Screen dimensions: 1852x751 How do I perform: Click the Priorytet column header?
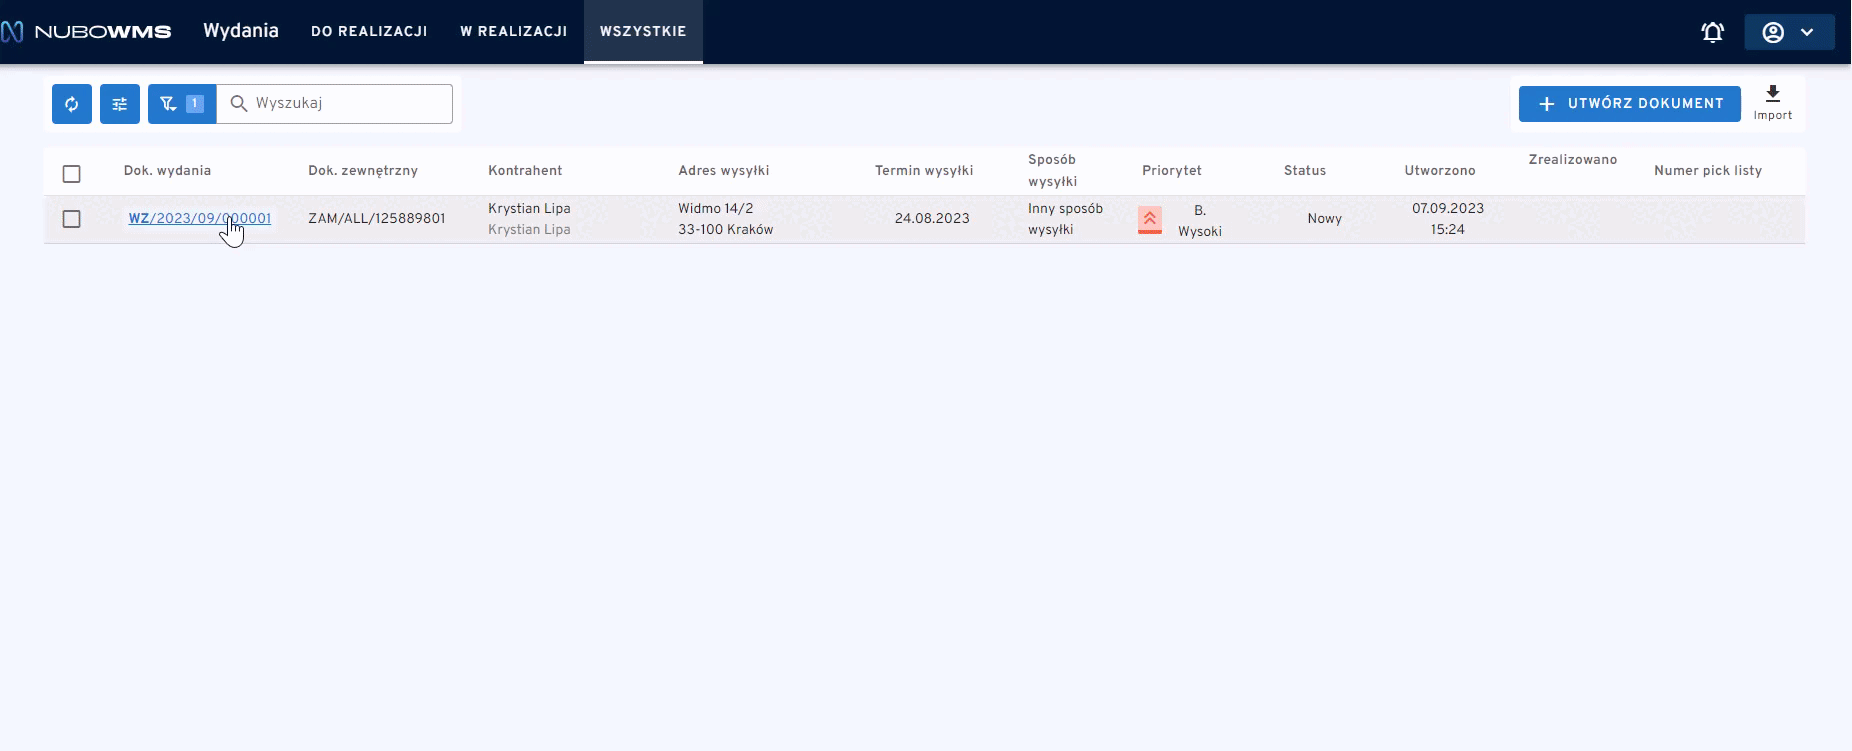coord(1171,171)
